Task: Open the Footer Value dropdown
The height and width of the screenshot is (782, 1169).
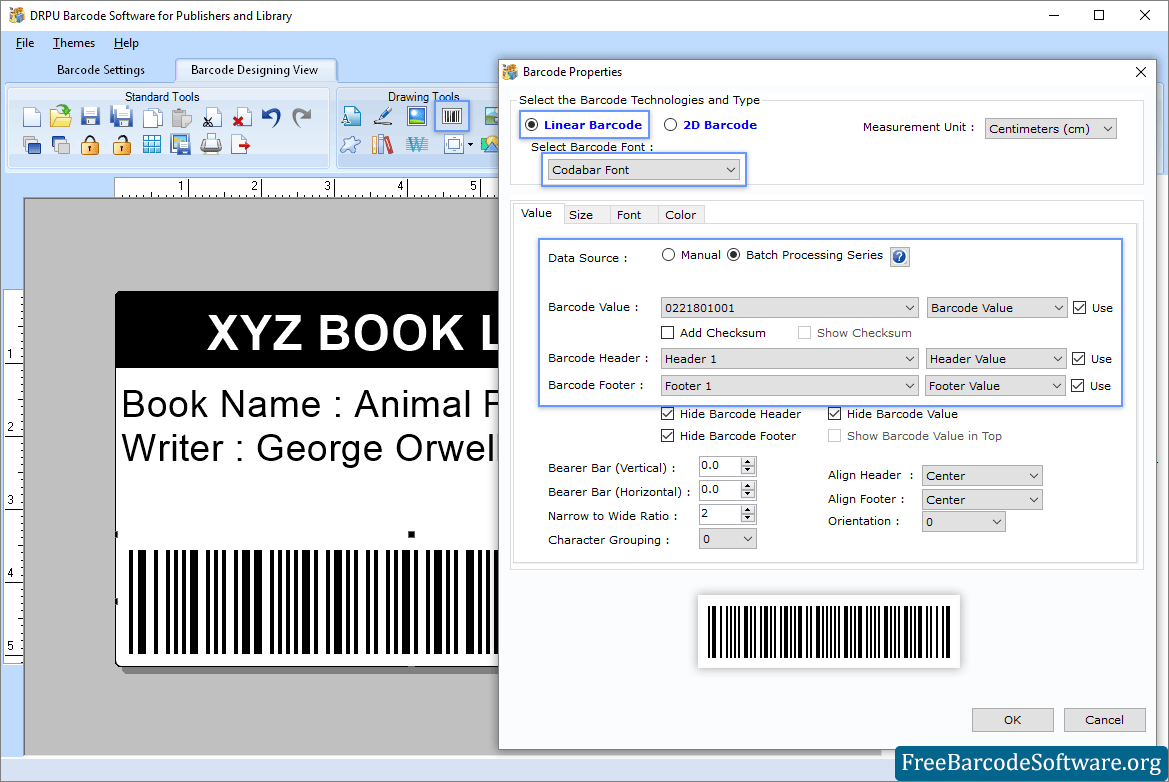Action: (x=995, y=385)
